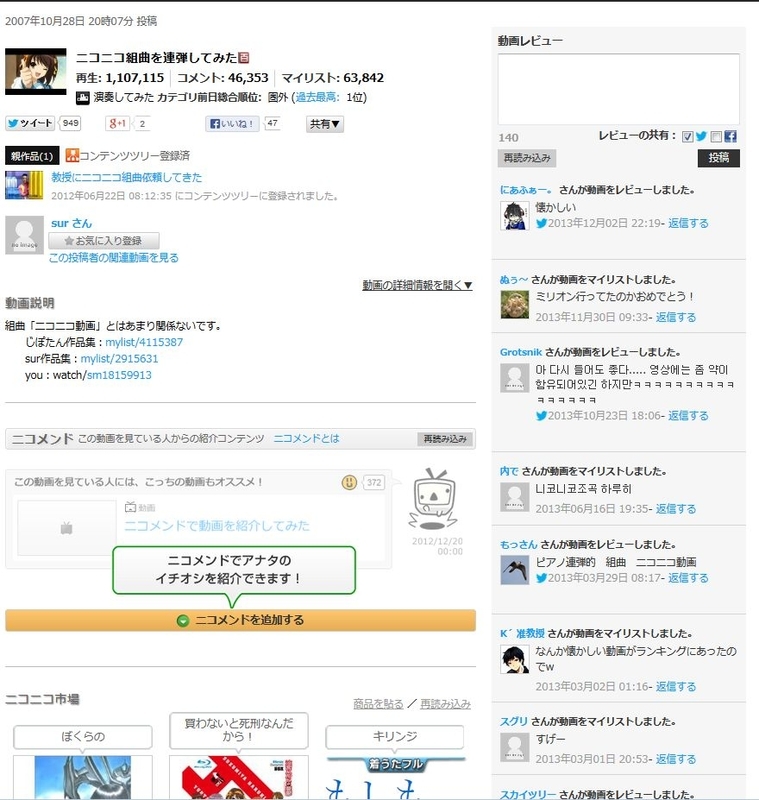Click the smiley face icon beside 372
This screenshot has height=800, width=759.
click(349, 482)
